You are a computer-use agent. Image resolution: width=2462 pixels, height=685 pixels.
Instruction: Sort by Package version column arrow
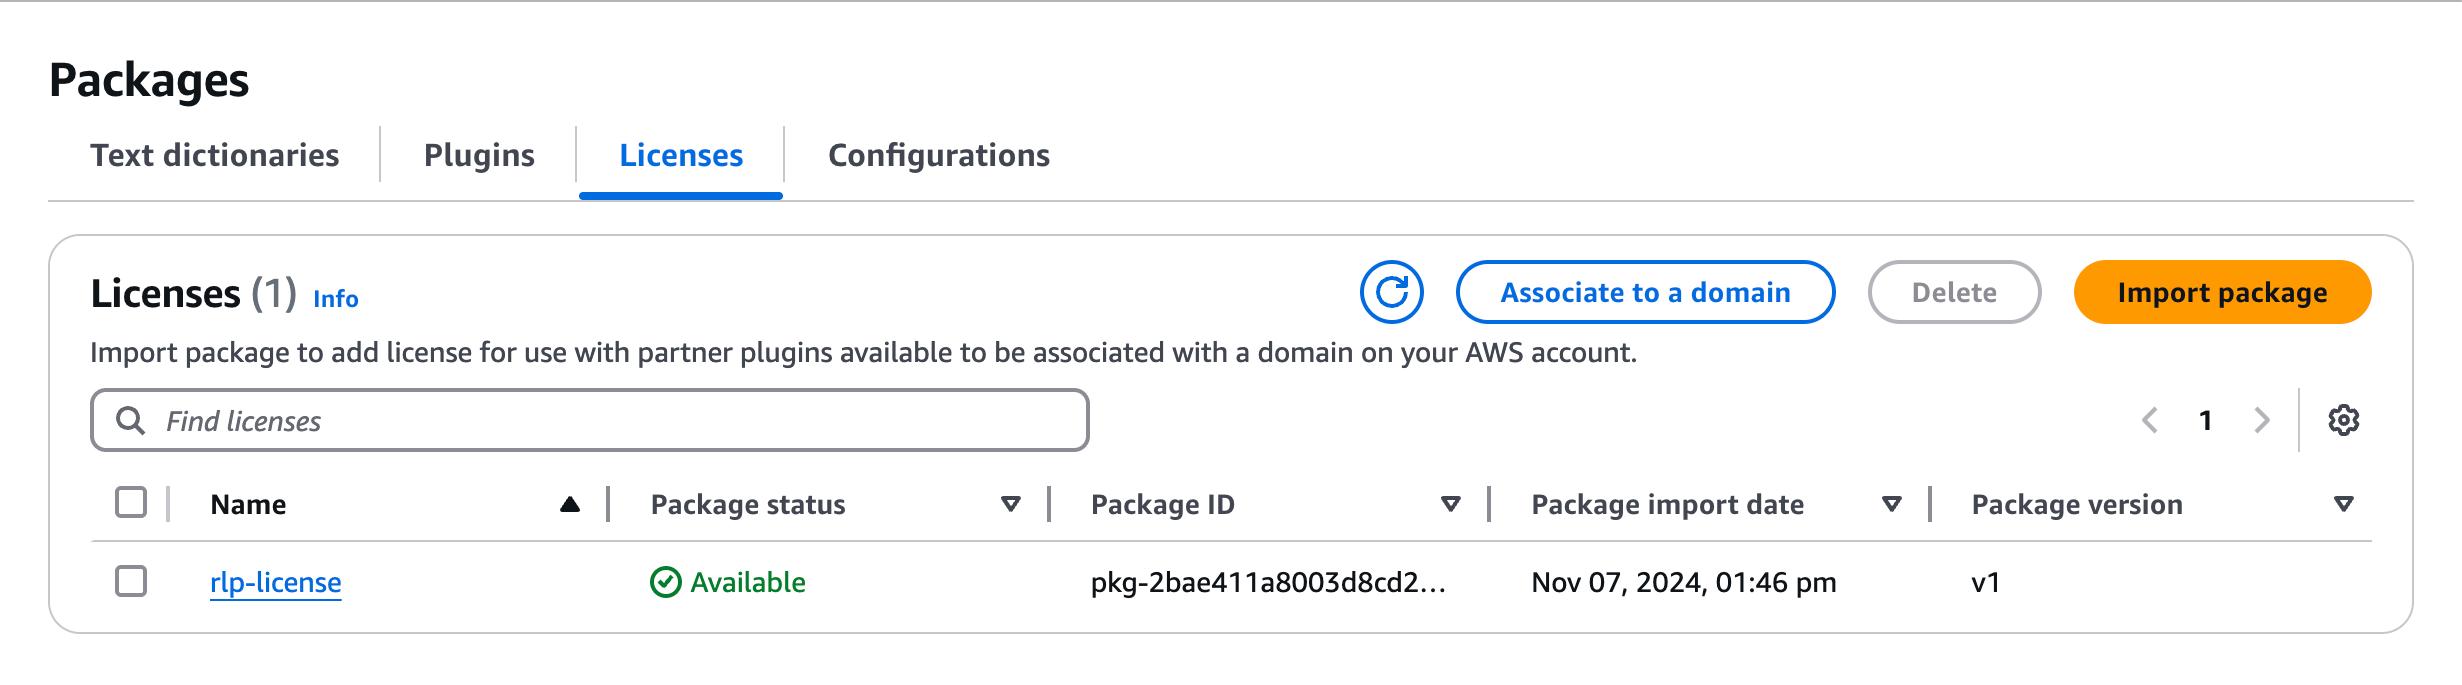pyautogui.click(x=2343, y=504)
